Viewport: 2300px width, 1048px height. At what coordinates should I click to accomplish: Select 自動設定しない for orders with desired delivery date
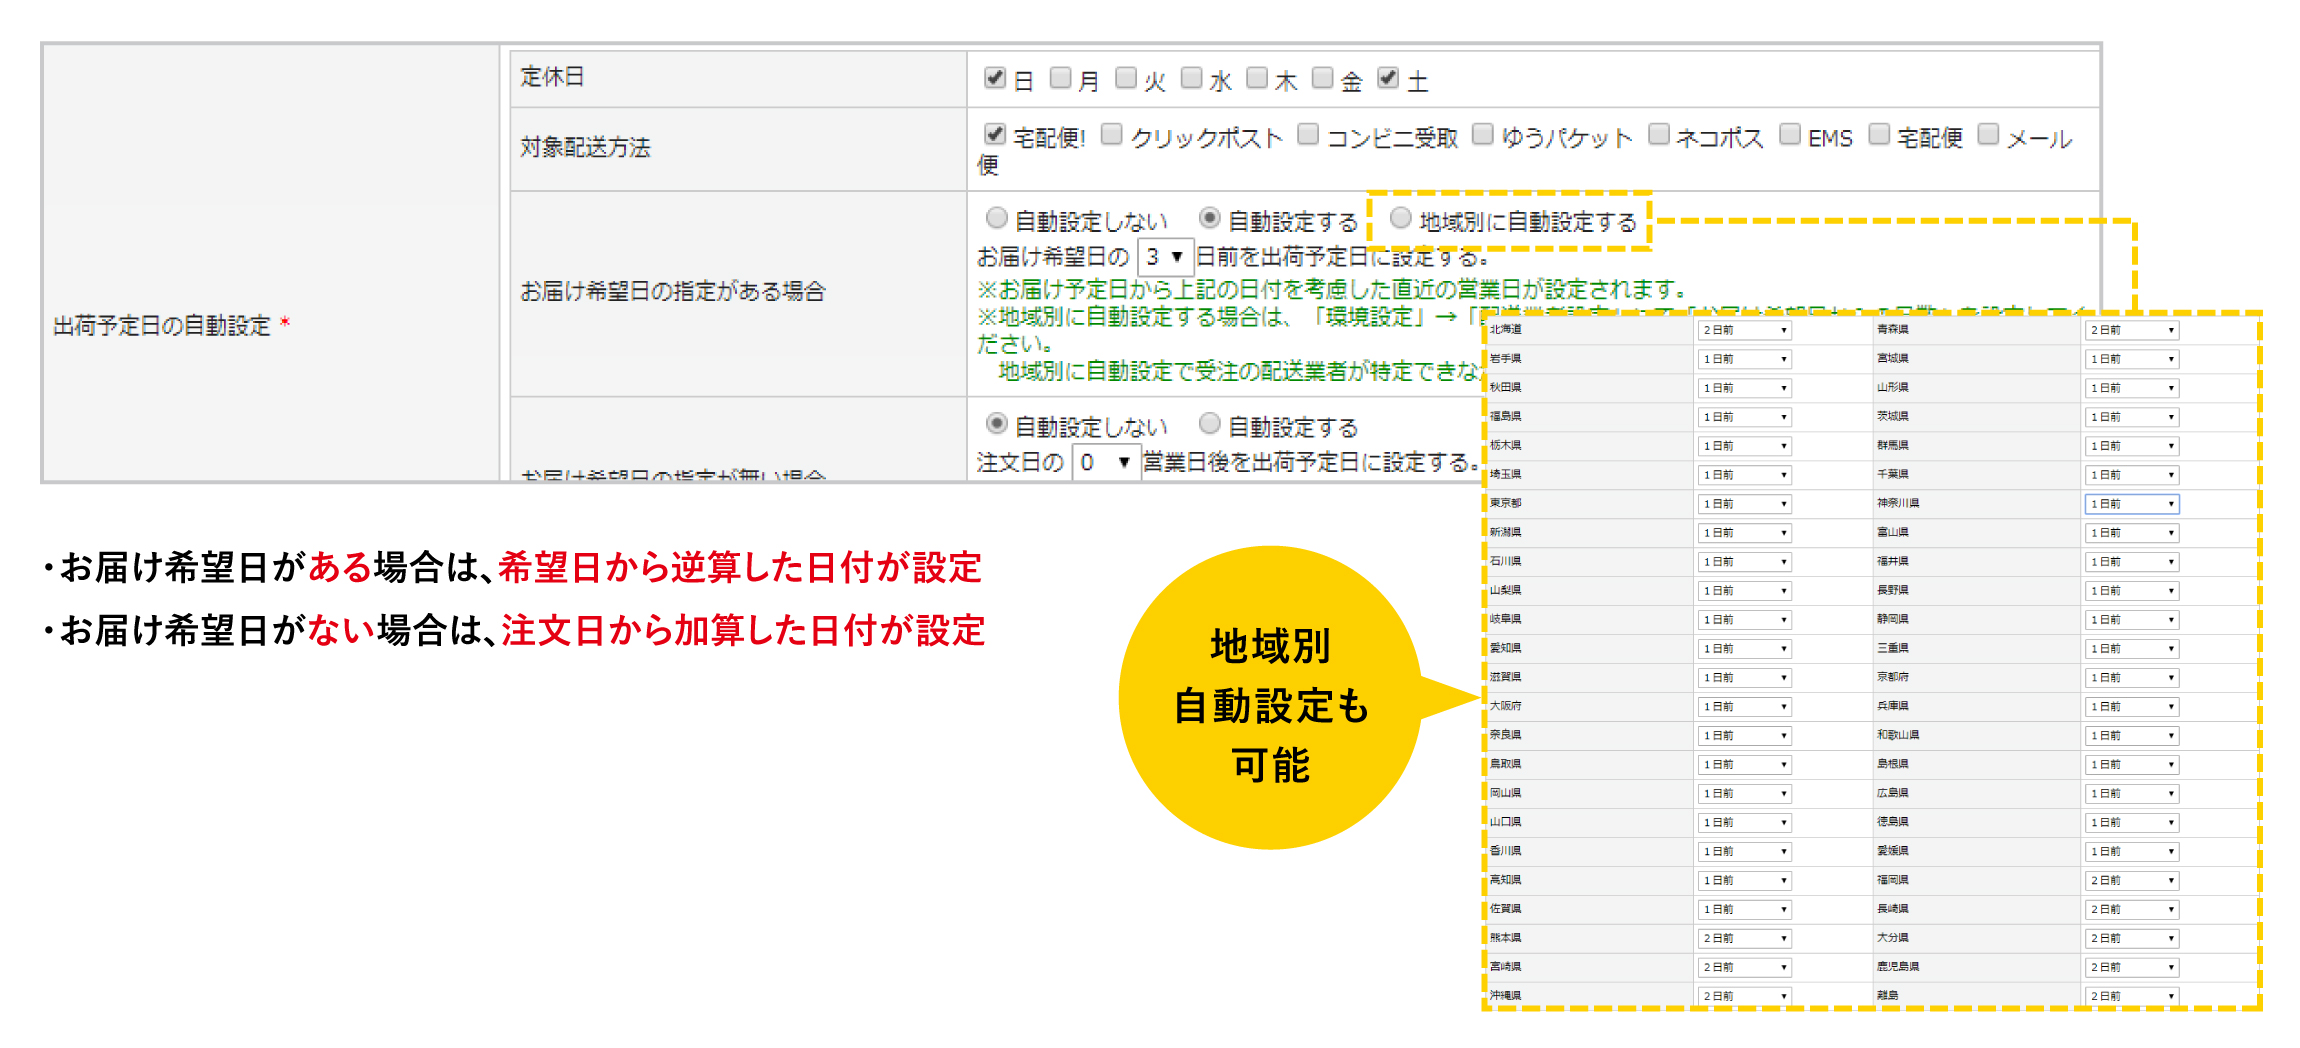tap(996, 218)
